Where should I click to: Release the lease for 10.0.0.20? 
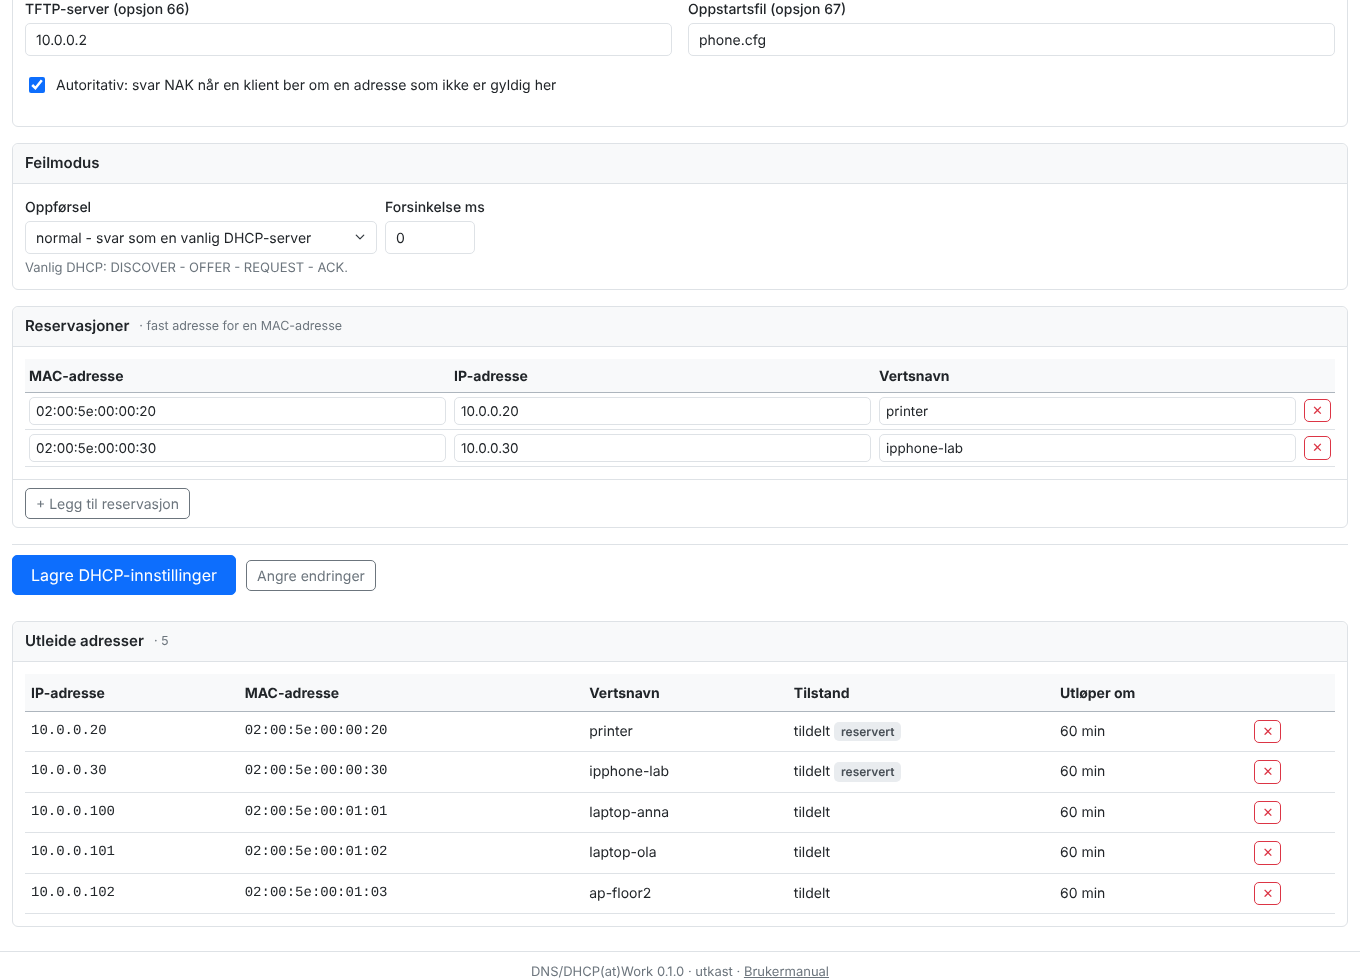1267,732
